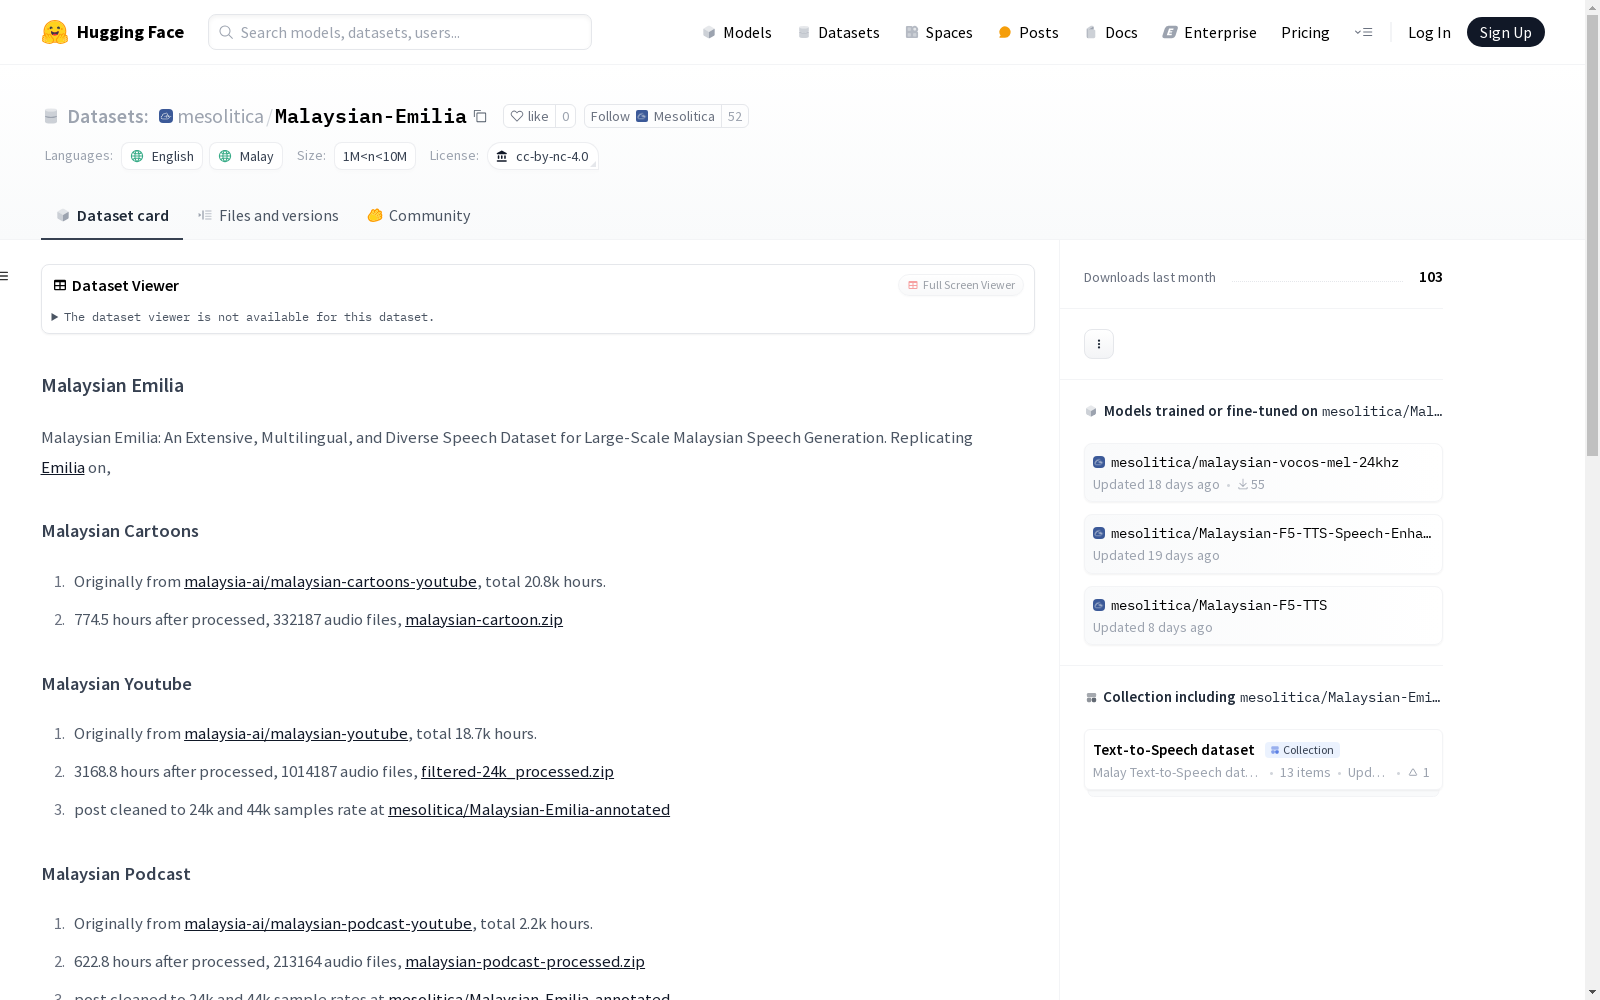Open malaysia-ai/malaysian-youtube link

tap(296, 733)
